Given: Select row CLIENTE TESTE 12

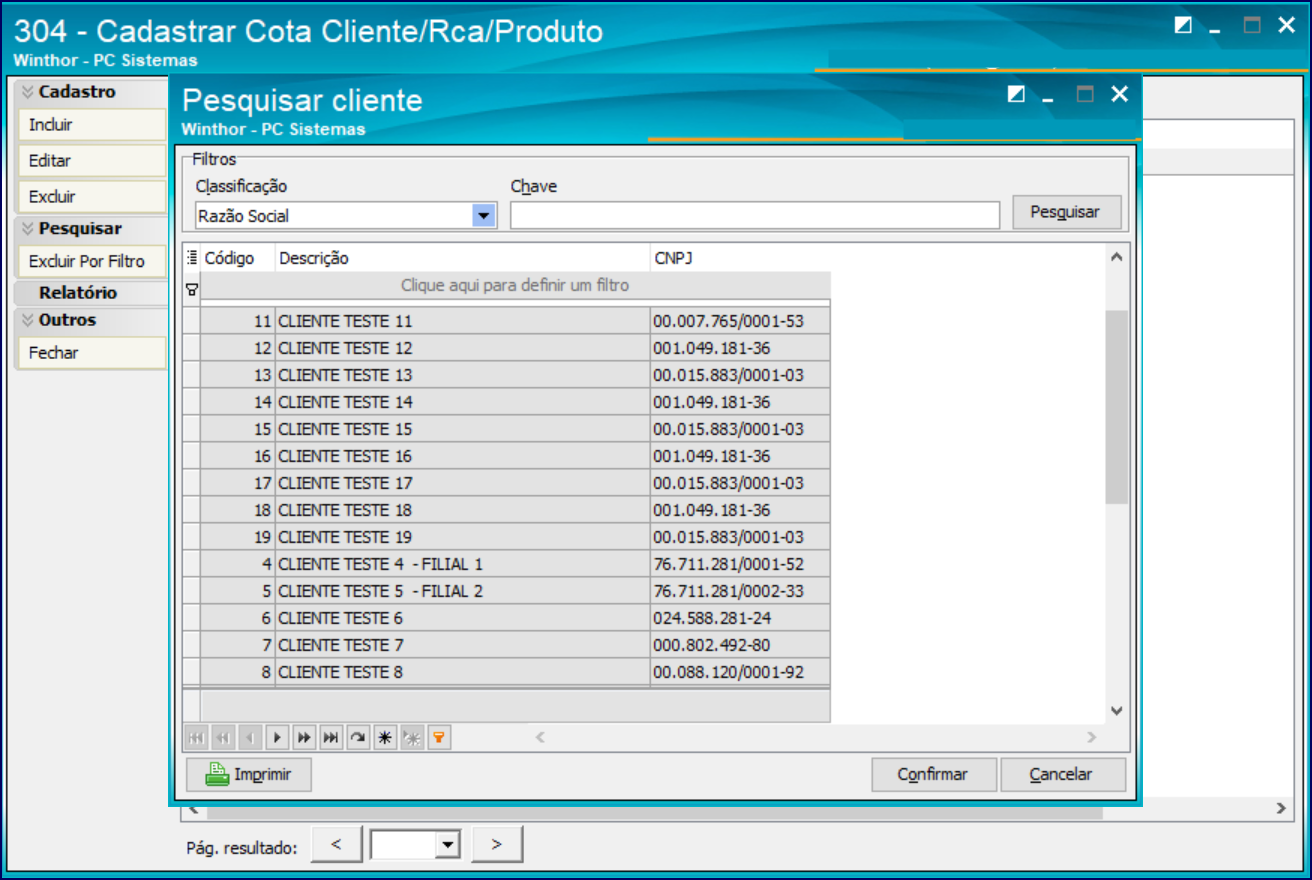Looking at the screenshot, I should [506, 348].
